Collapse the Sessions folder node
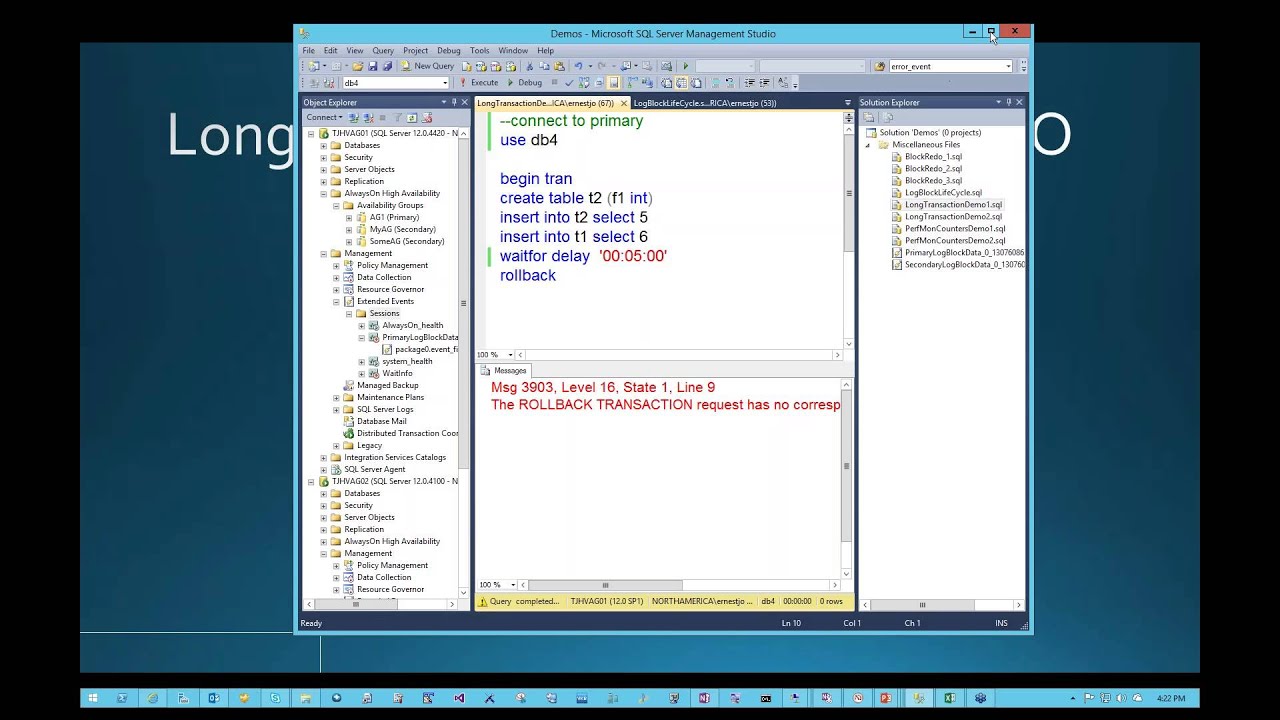Screen dimensions: 1280x720 pyautogui.click(x=349, y=313)
